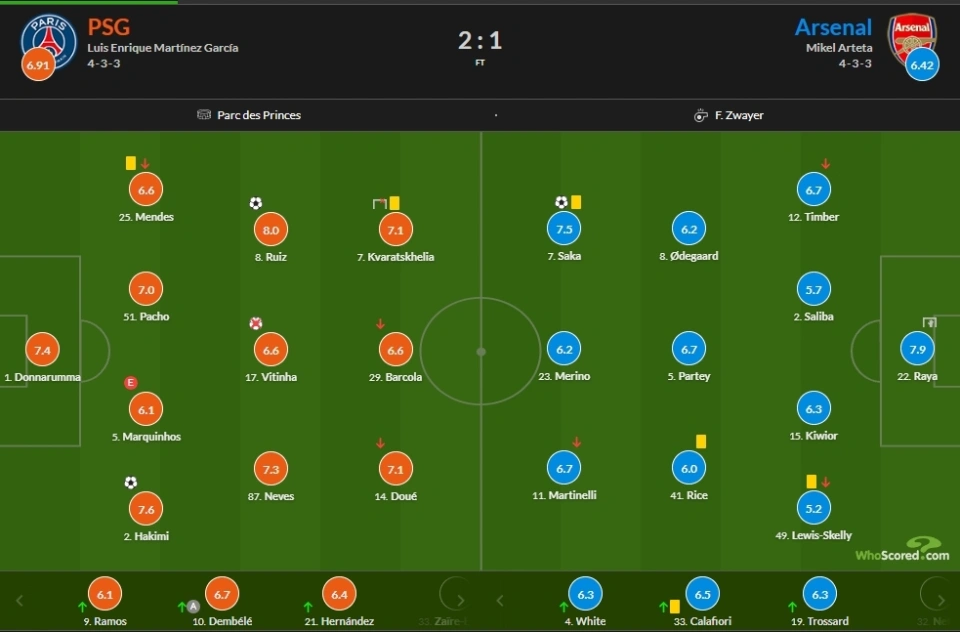The image size is (960, 632).
Task: Click the referee whistle icon beside F. Zwayer
Action: point(700,115)
